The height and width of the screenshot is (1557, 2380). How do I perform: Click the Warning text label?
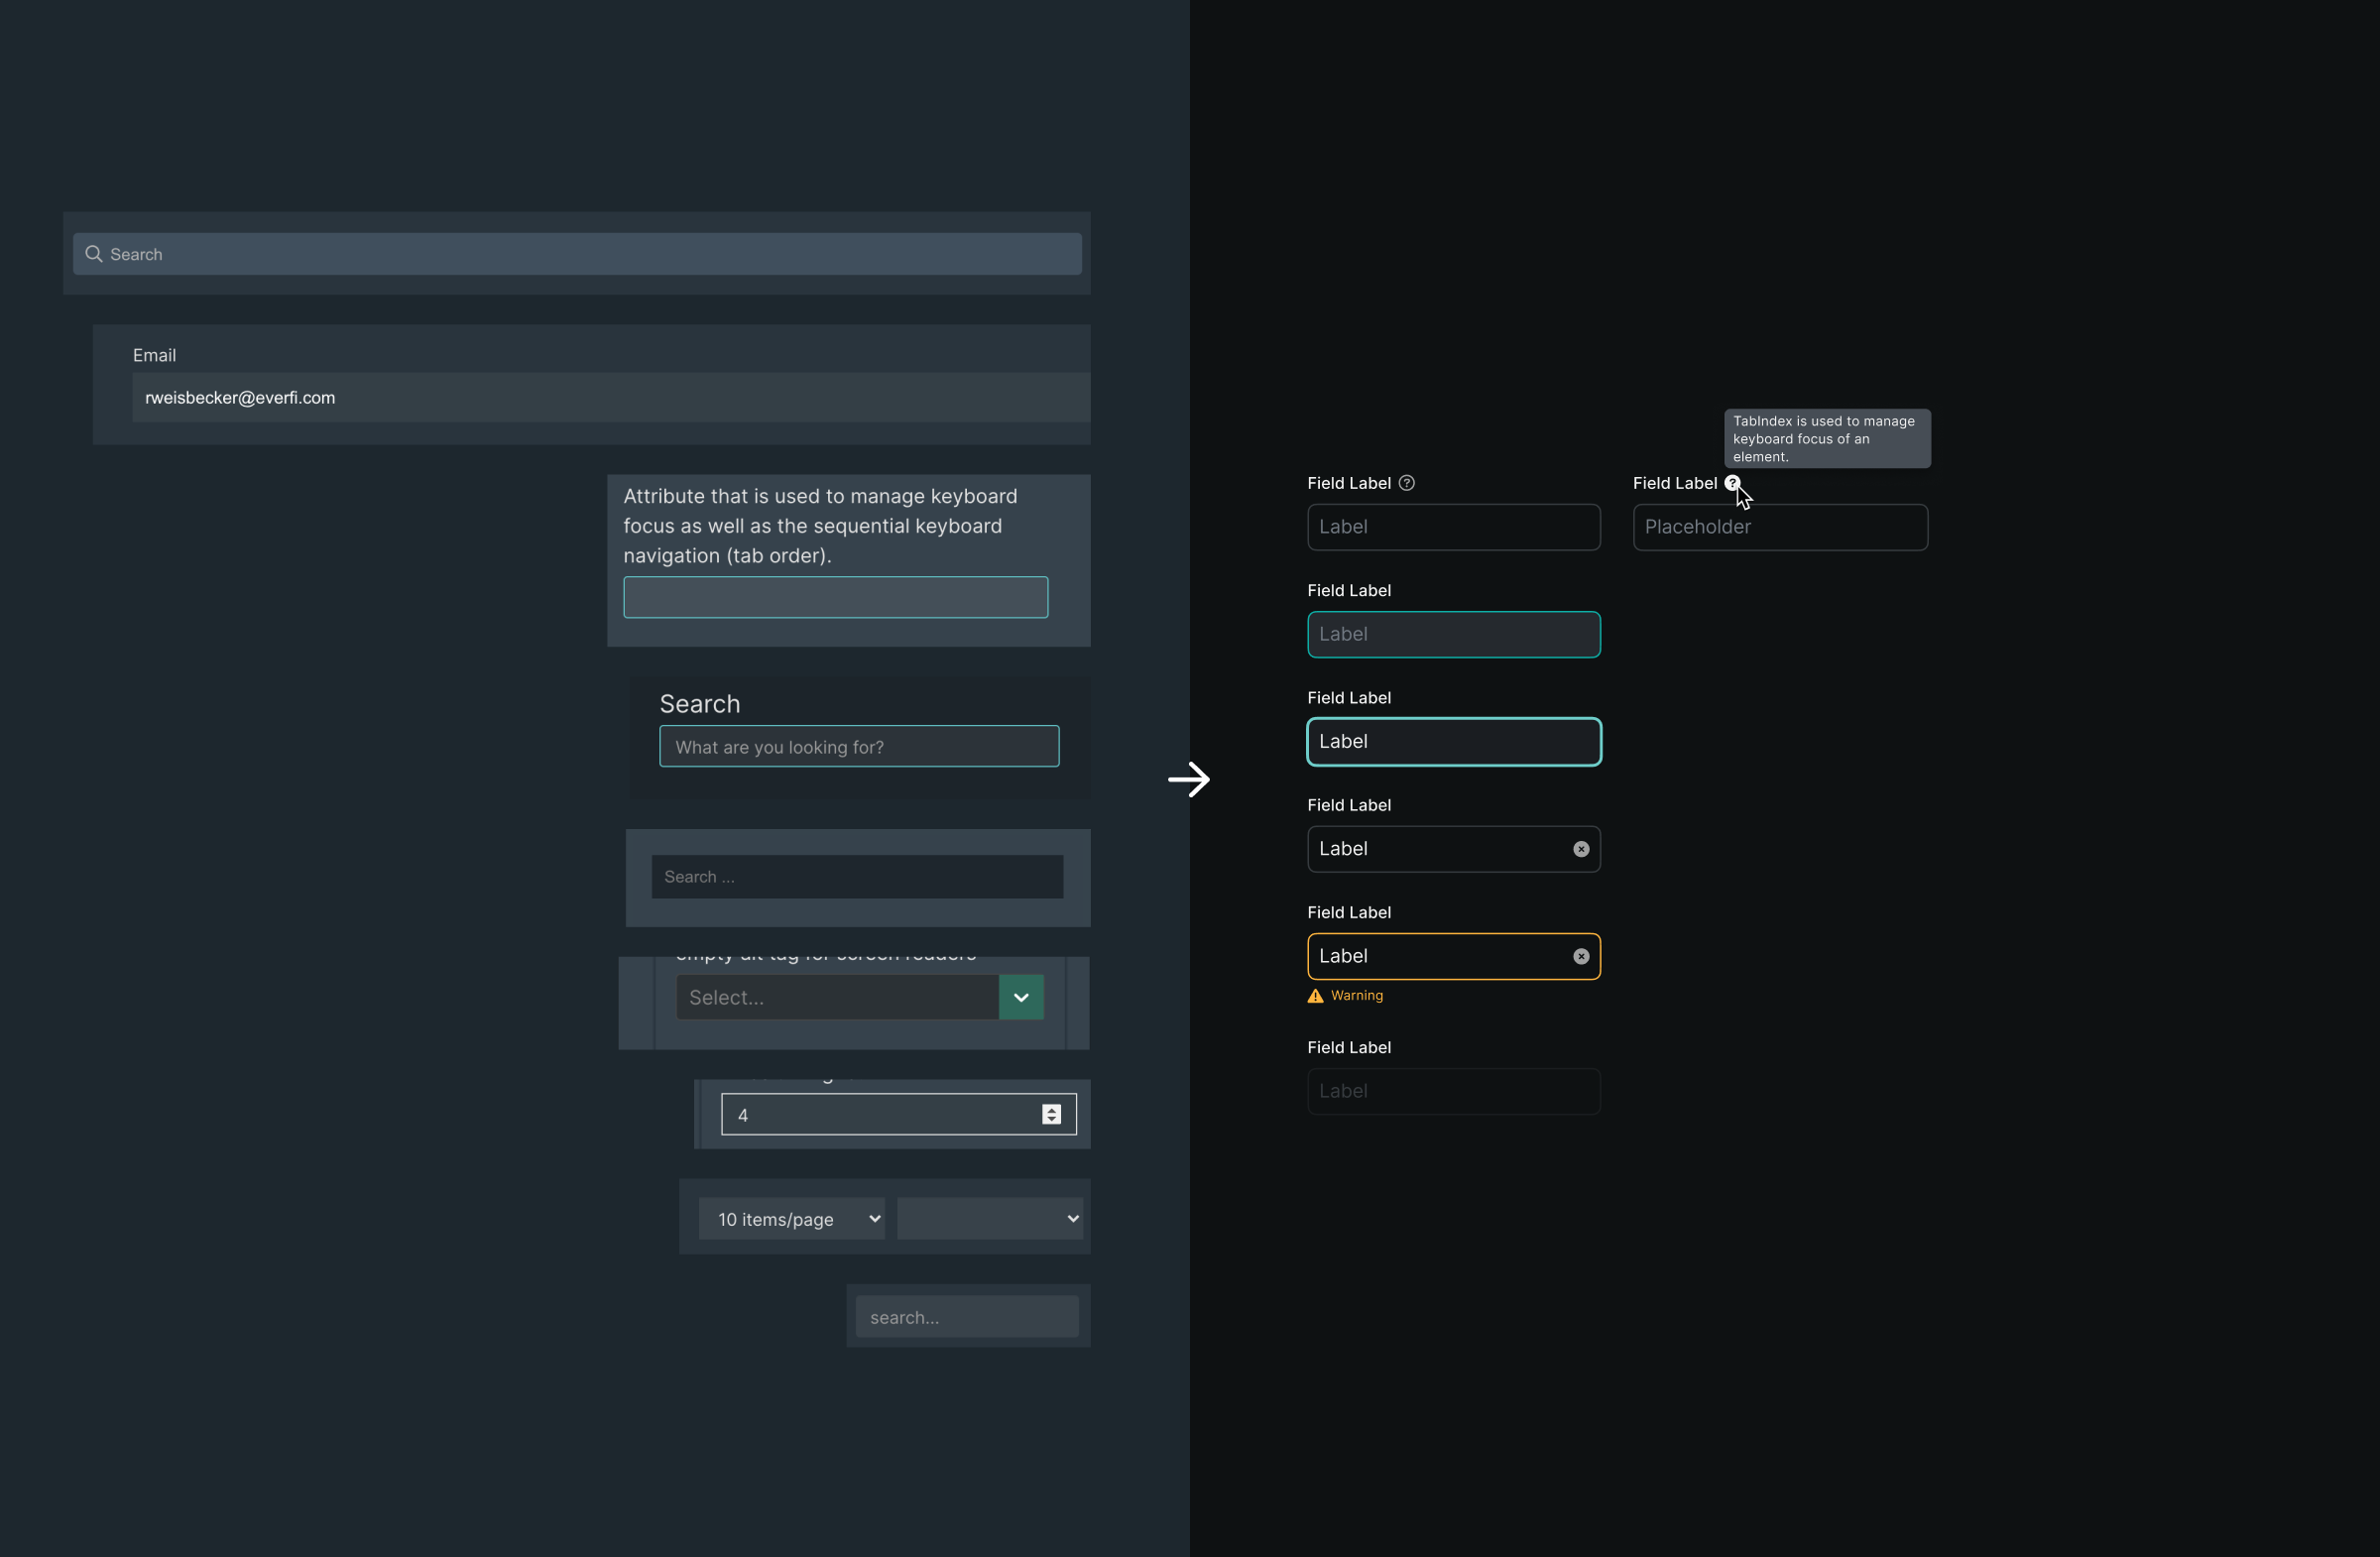[1356, 996]
